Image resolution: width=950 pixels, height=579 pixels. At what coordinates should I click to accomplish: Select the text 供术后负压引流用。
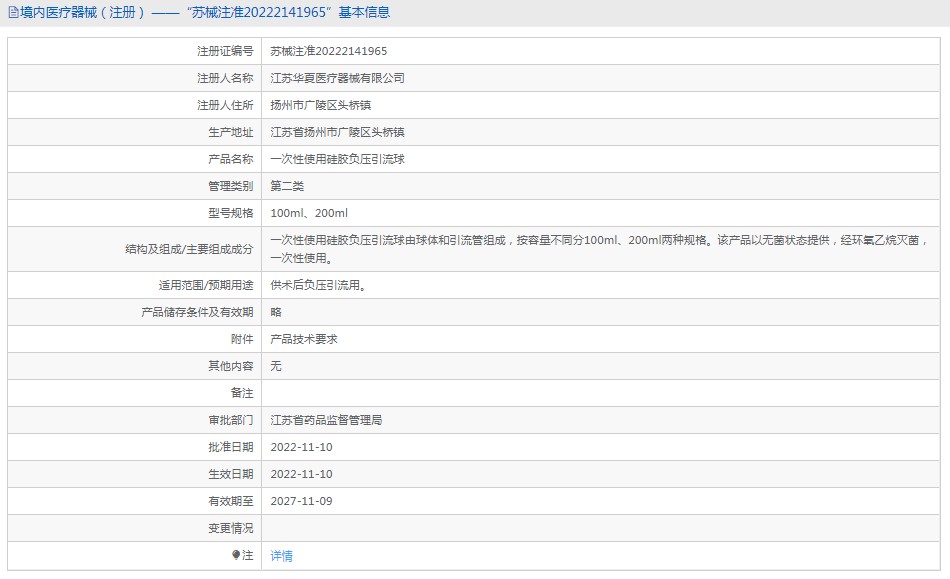coord(319,285)
